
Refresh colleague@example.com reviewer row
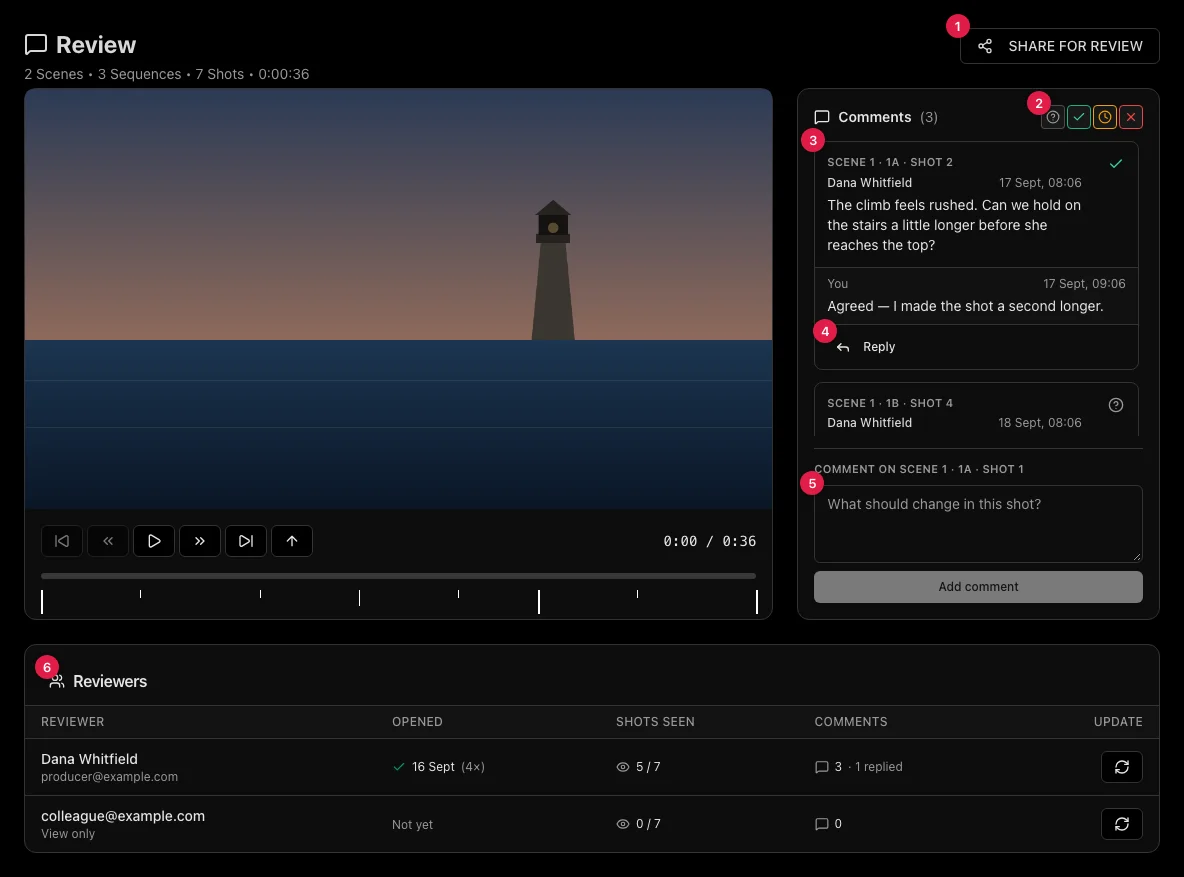click(x=1121, y=824)
